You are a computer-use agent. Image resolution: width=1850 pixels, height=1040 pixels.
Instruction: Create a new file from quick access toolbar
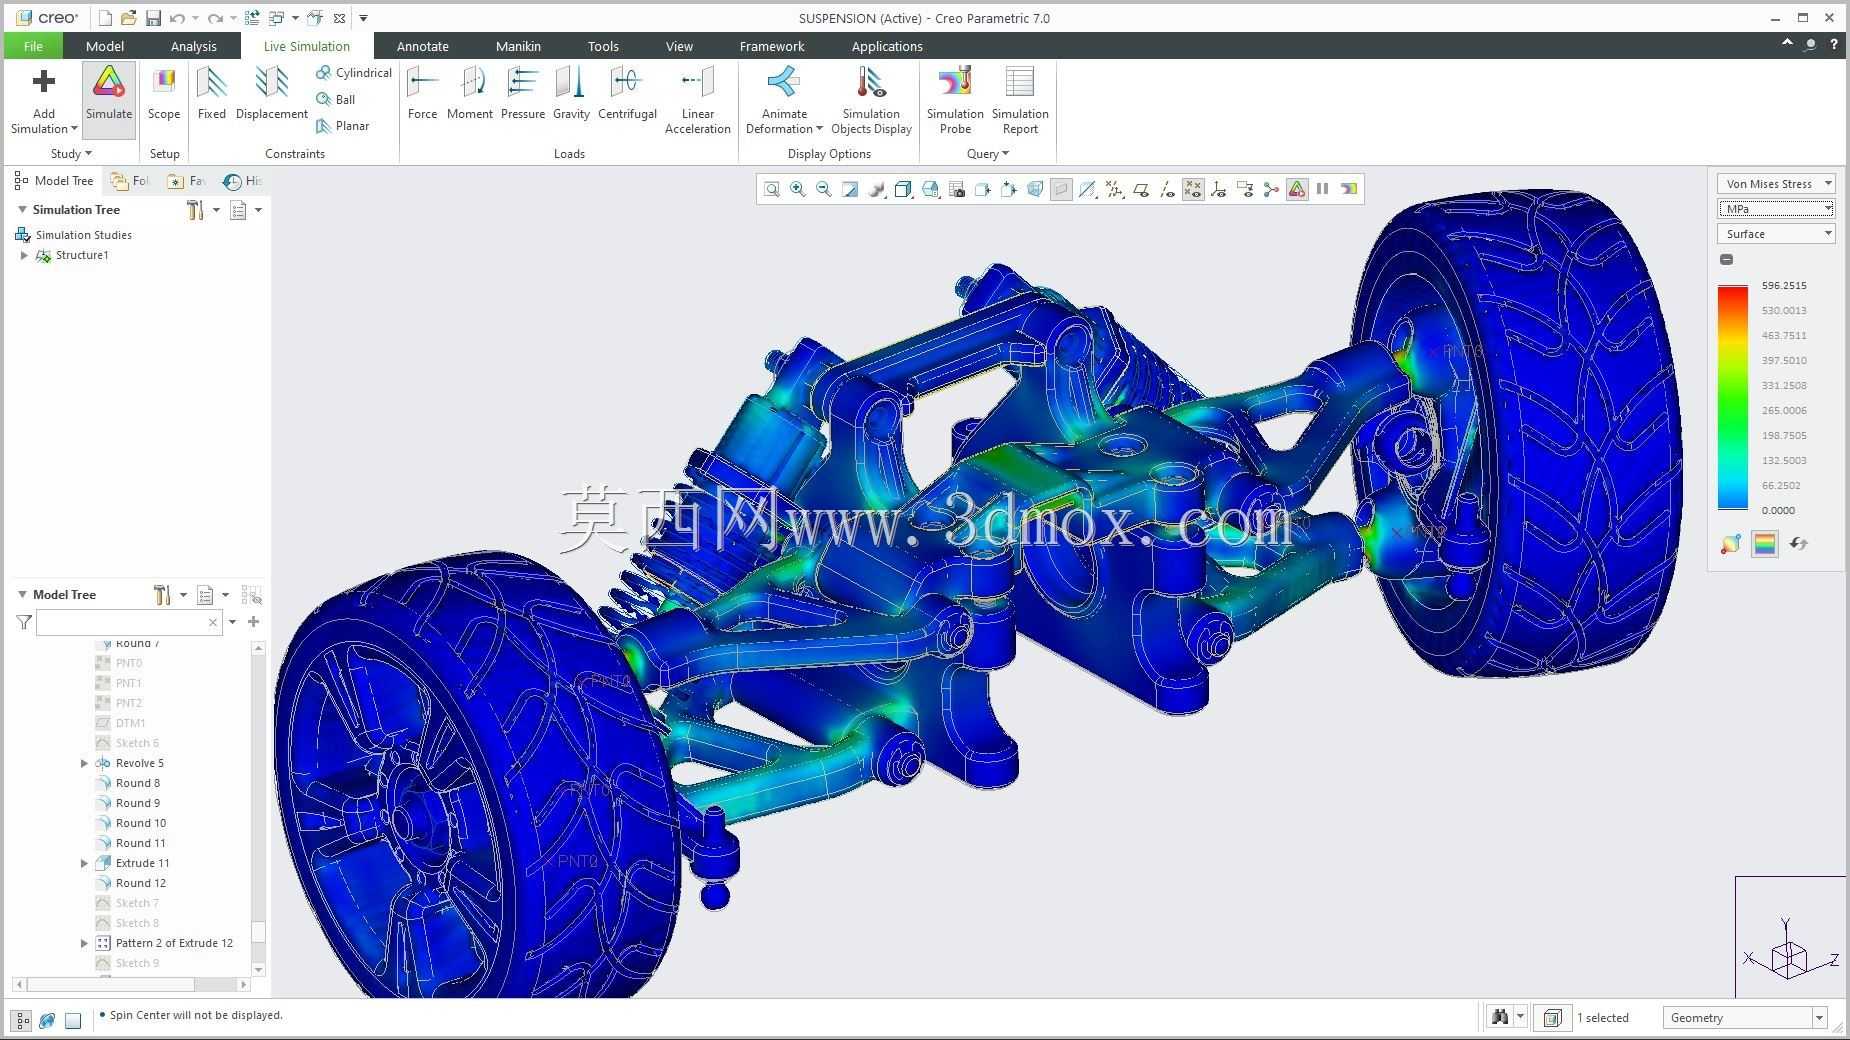pyautogui.click(x=105, y=18)
